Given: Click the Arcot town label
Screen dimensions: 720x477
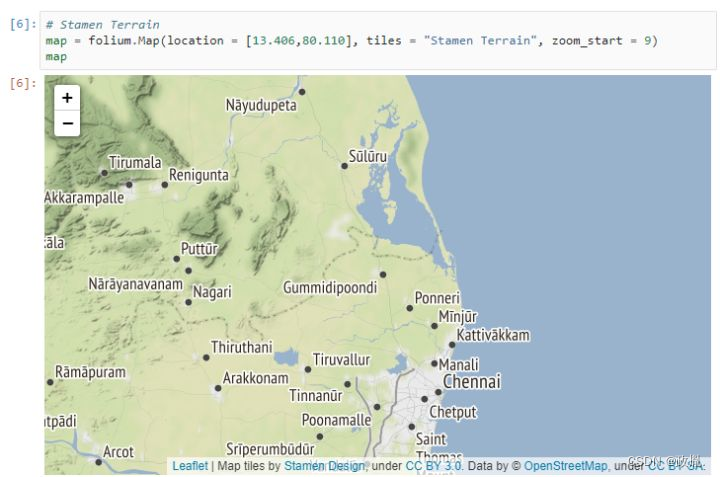Looking at the screenshot, I should [x=118, y=452].
